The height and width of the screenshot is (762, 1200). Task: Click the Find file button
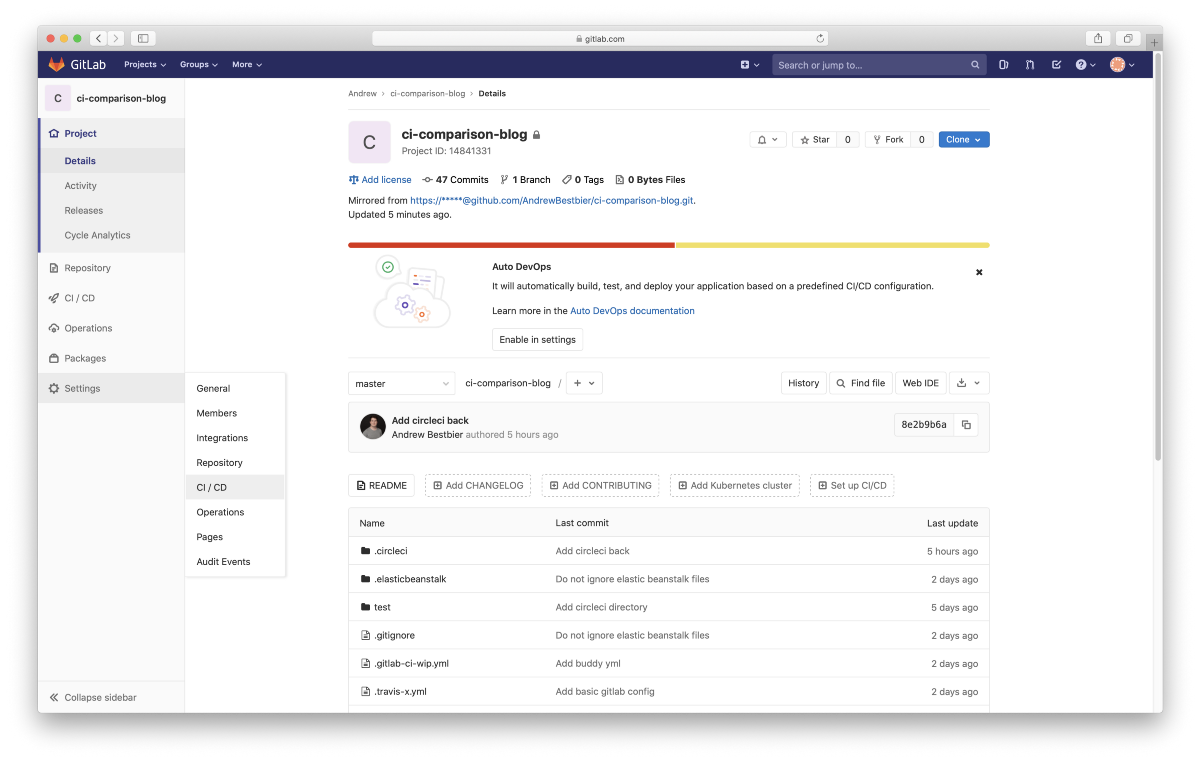(860, 383)
